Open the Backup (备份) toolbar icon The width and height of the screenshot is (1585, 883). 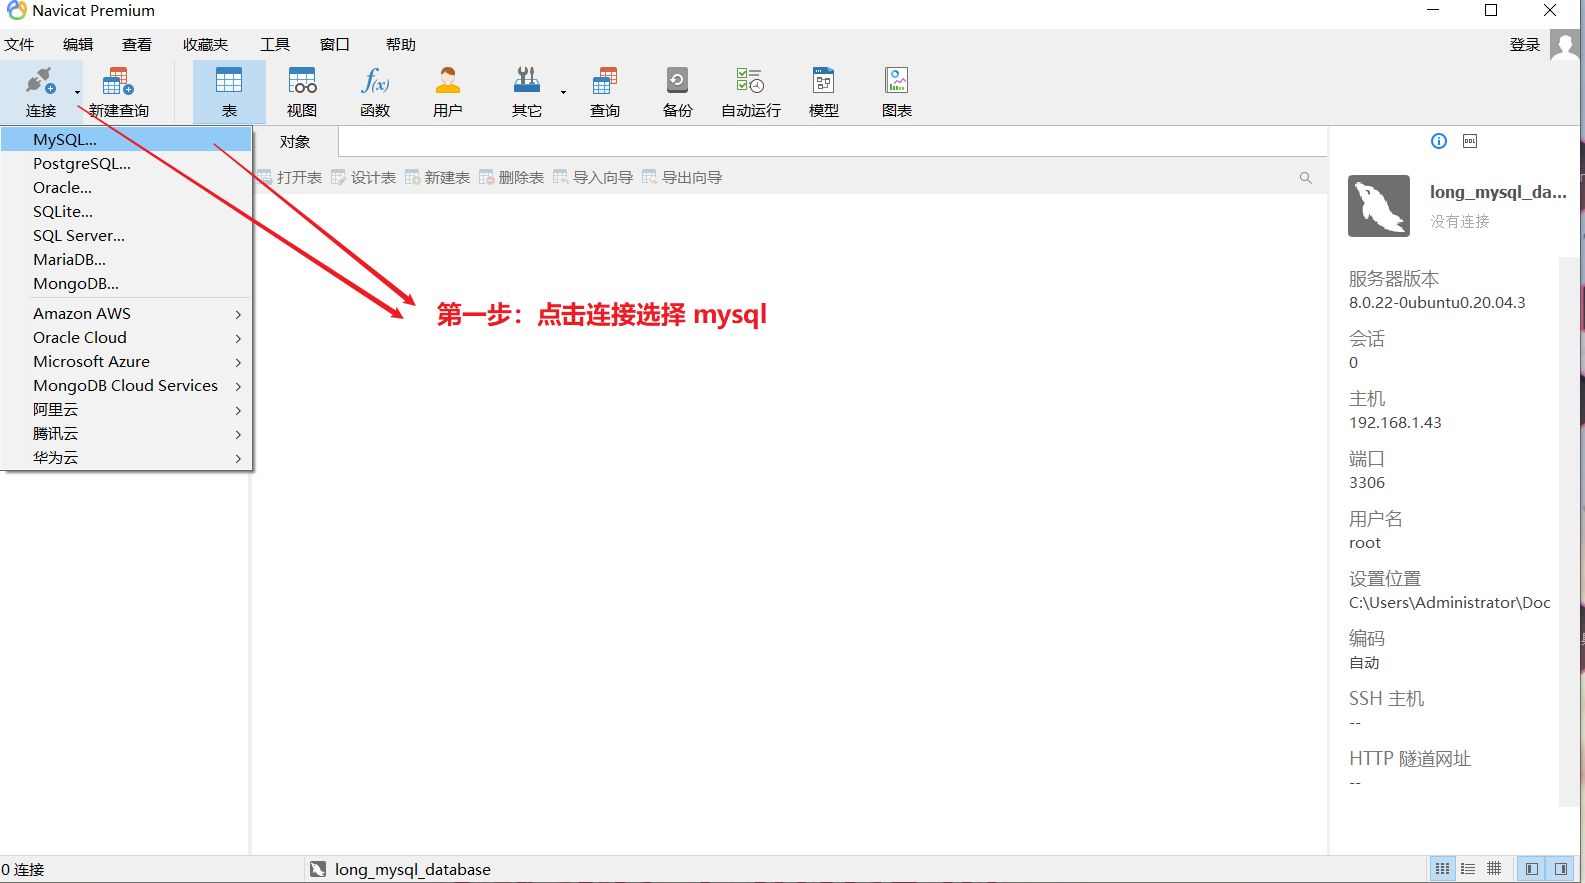677,81
